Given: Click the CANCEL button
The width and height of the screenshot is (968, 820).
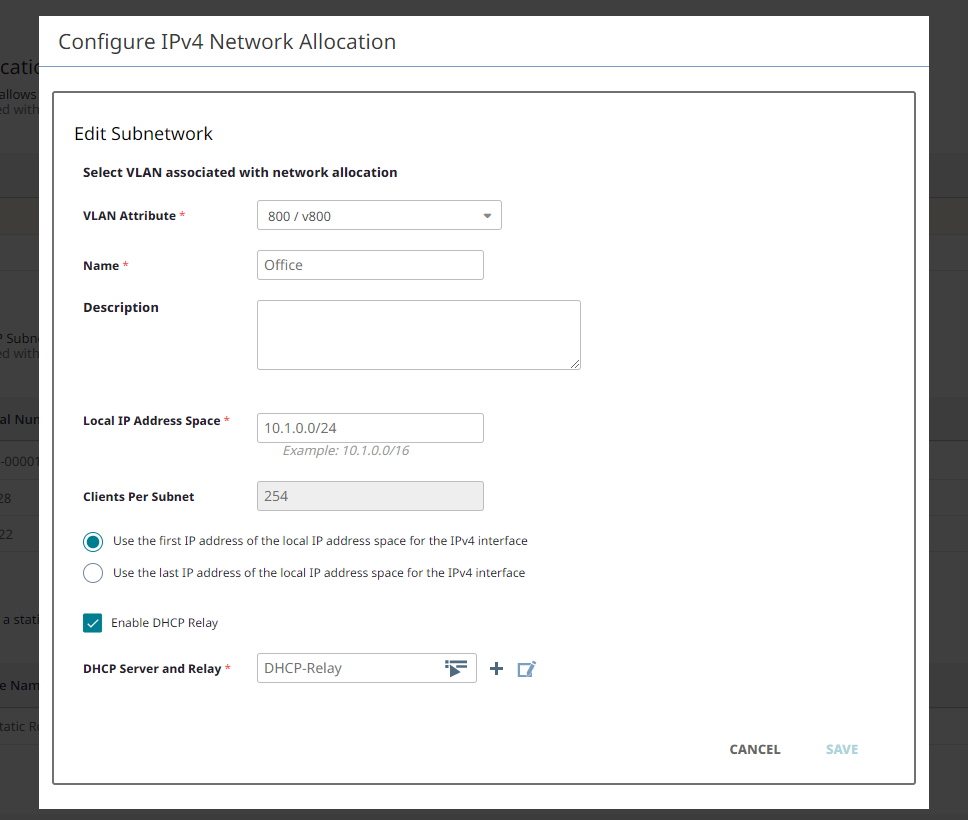Looking at the screenshot, I should coord(754,749).
